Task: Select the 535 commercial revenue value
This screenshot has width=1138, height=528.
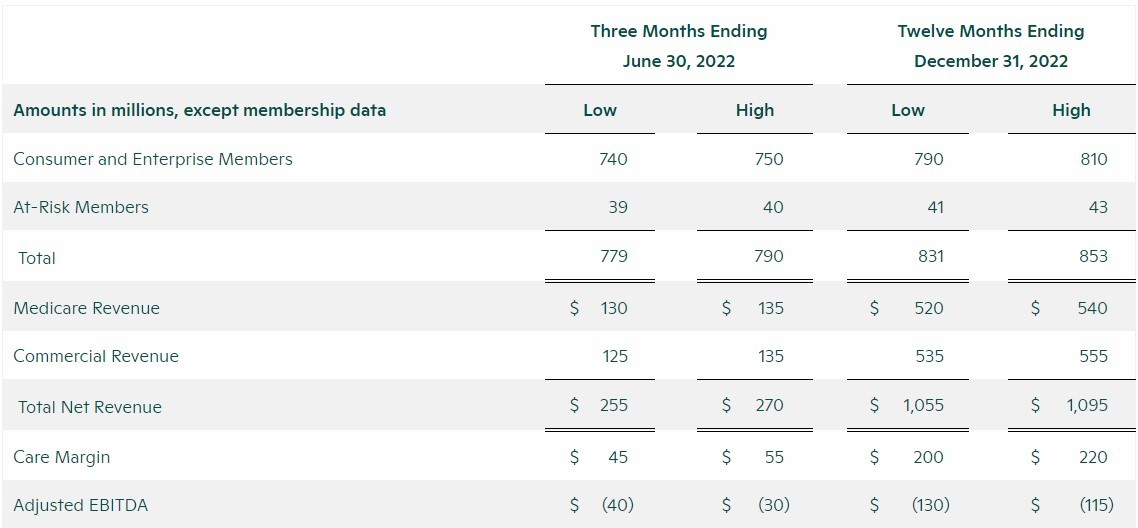Action: pos(929,356)
